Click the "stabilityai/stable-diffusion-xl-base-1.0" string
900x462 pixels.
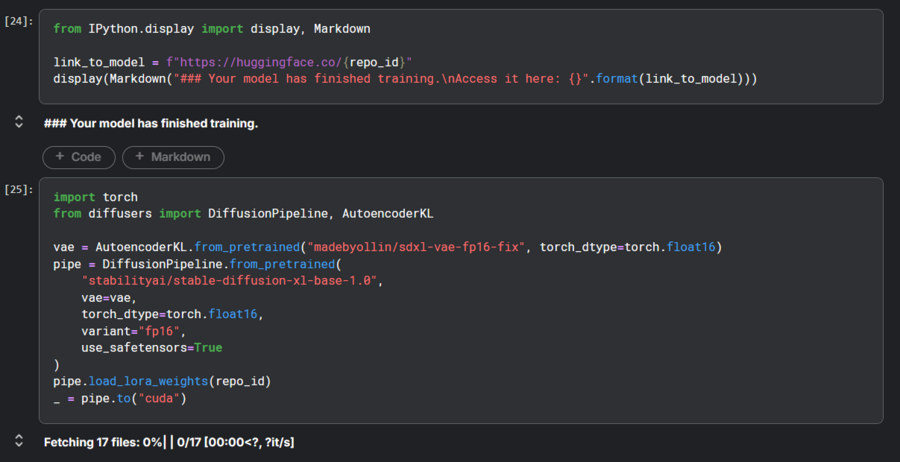pos(232,281)
